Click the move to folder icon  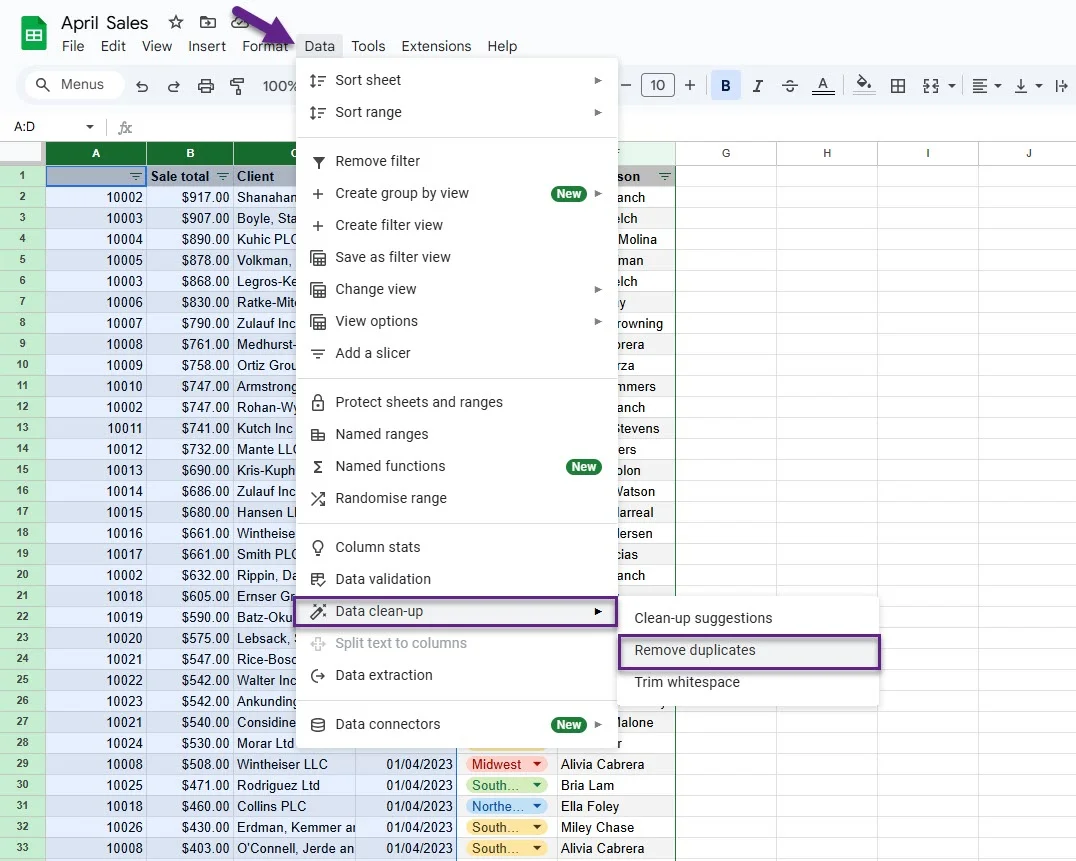pos(207,23)
